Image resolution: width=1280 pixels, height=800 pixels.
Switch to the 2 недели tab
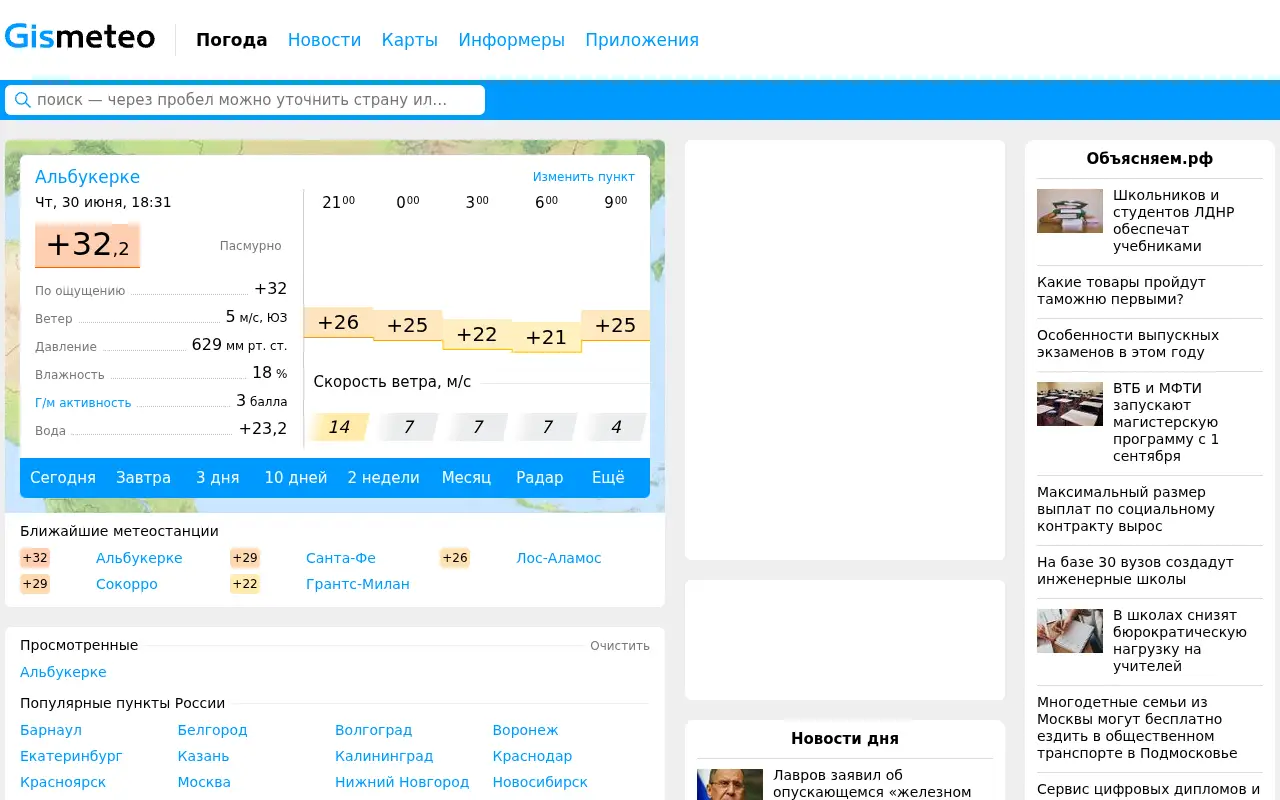pos(383,478)
